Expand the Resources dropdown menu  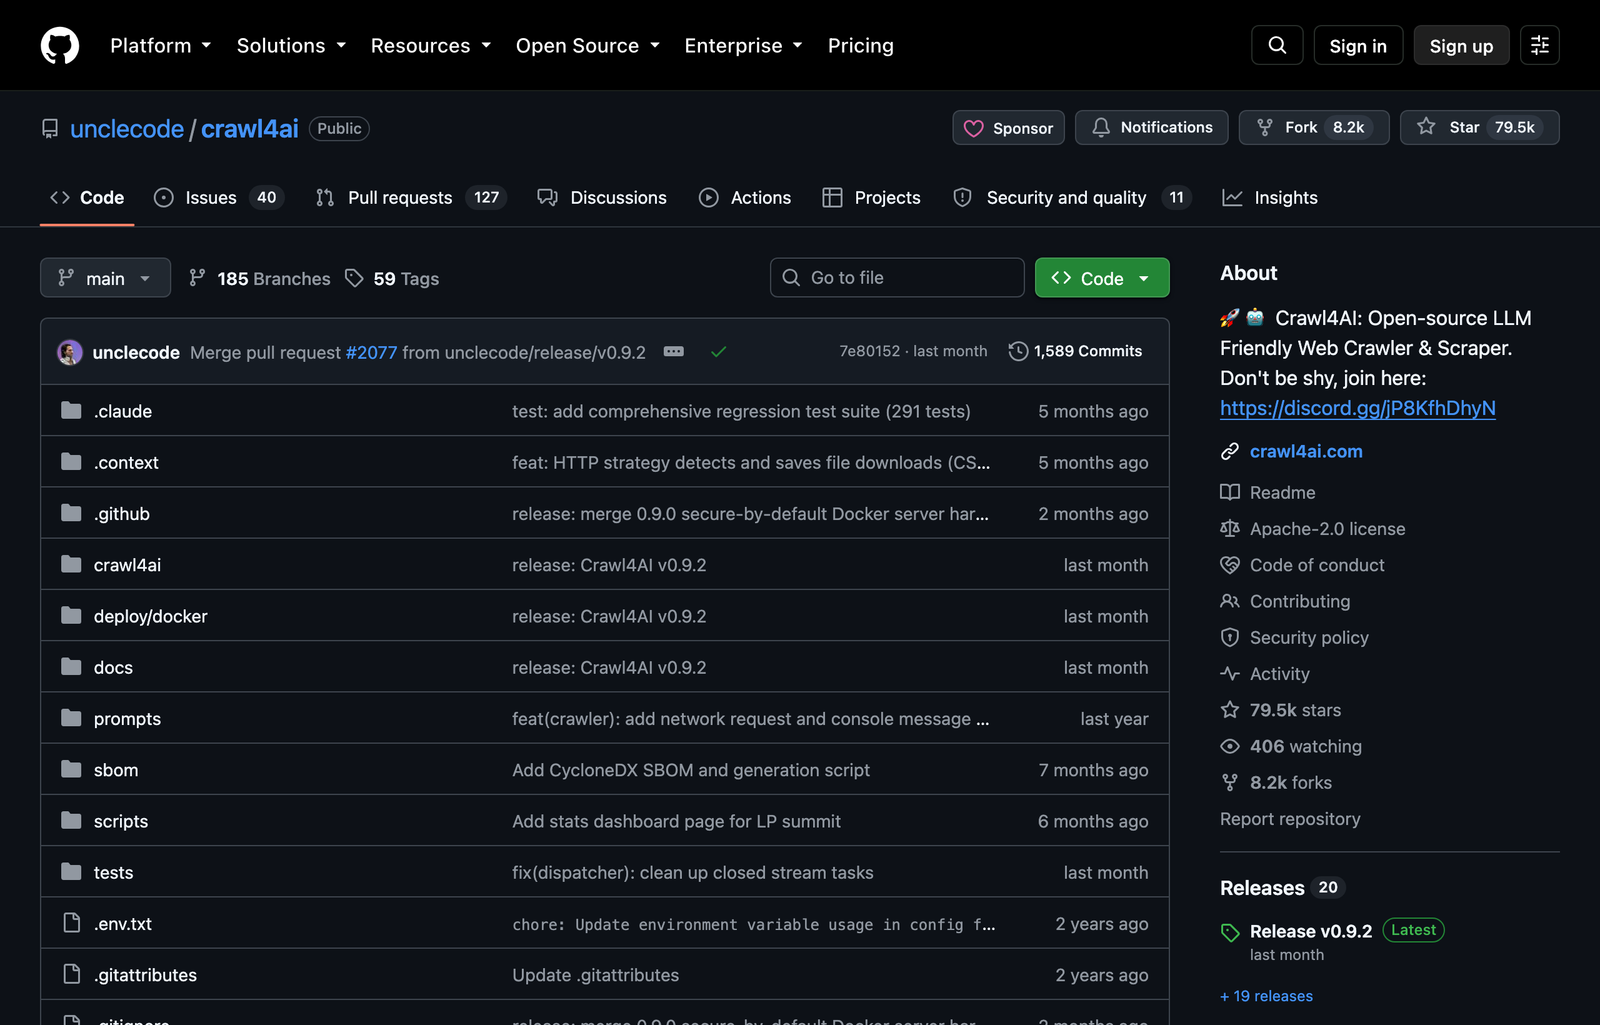tap(431, 46)
